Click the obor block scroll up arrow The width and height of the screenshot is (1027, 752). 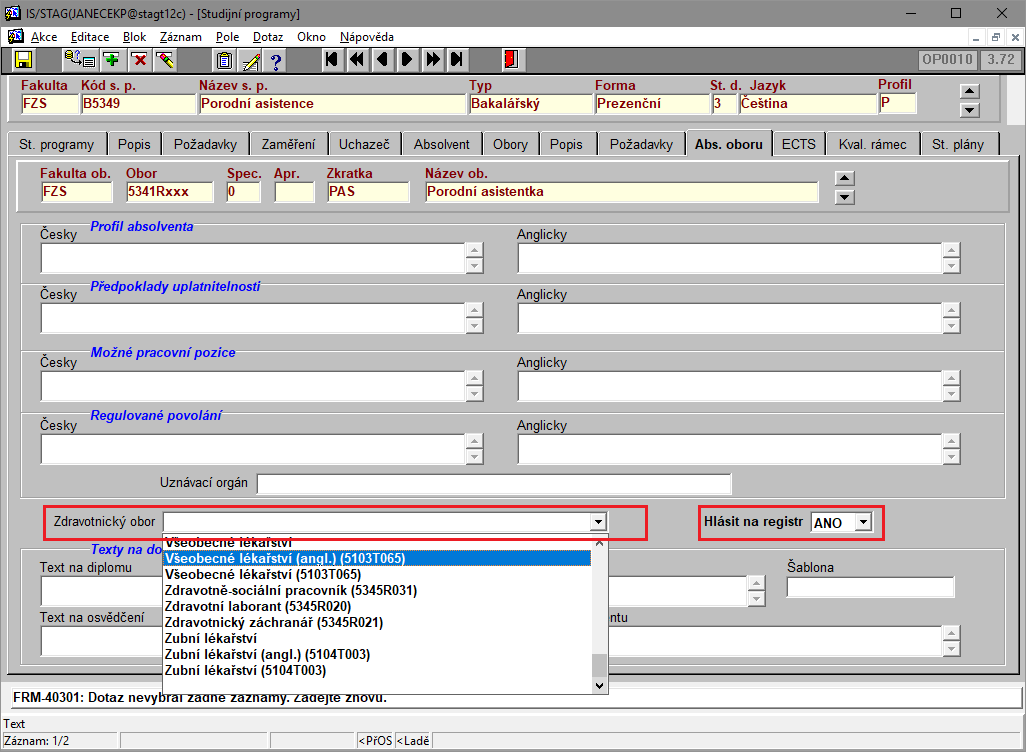845,178
